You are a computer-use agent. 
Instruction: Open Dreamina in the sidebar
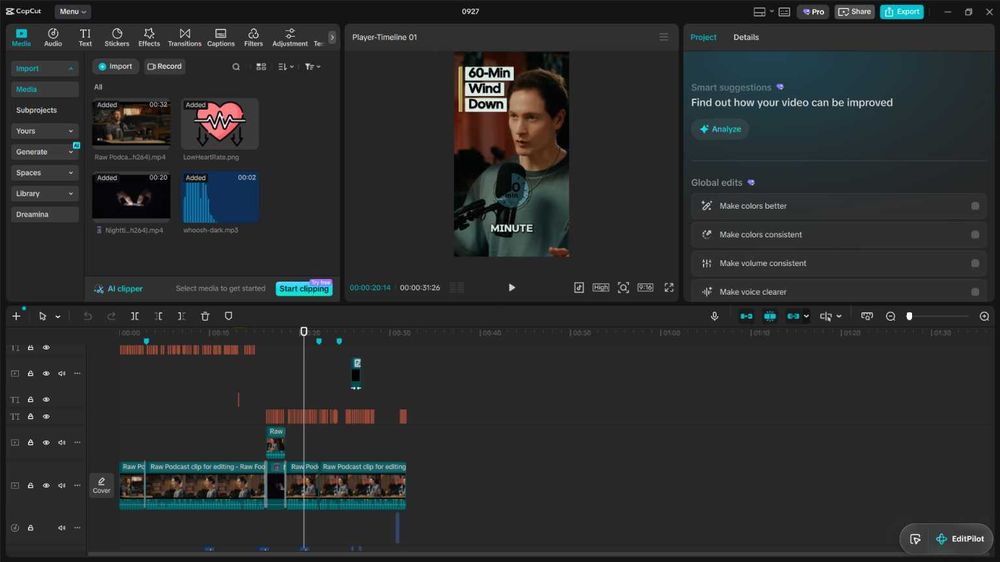click(x=44, y=214)
